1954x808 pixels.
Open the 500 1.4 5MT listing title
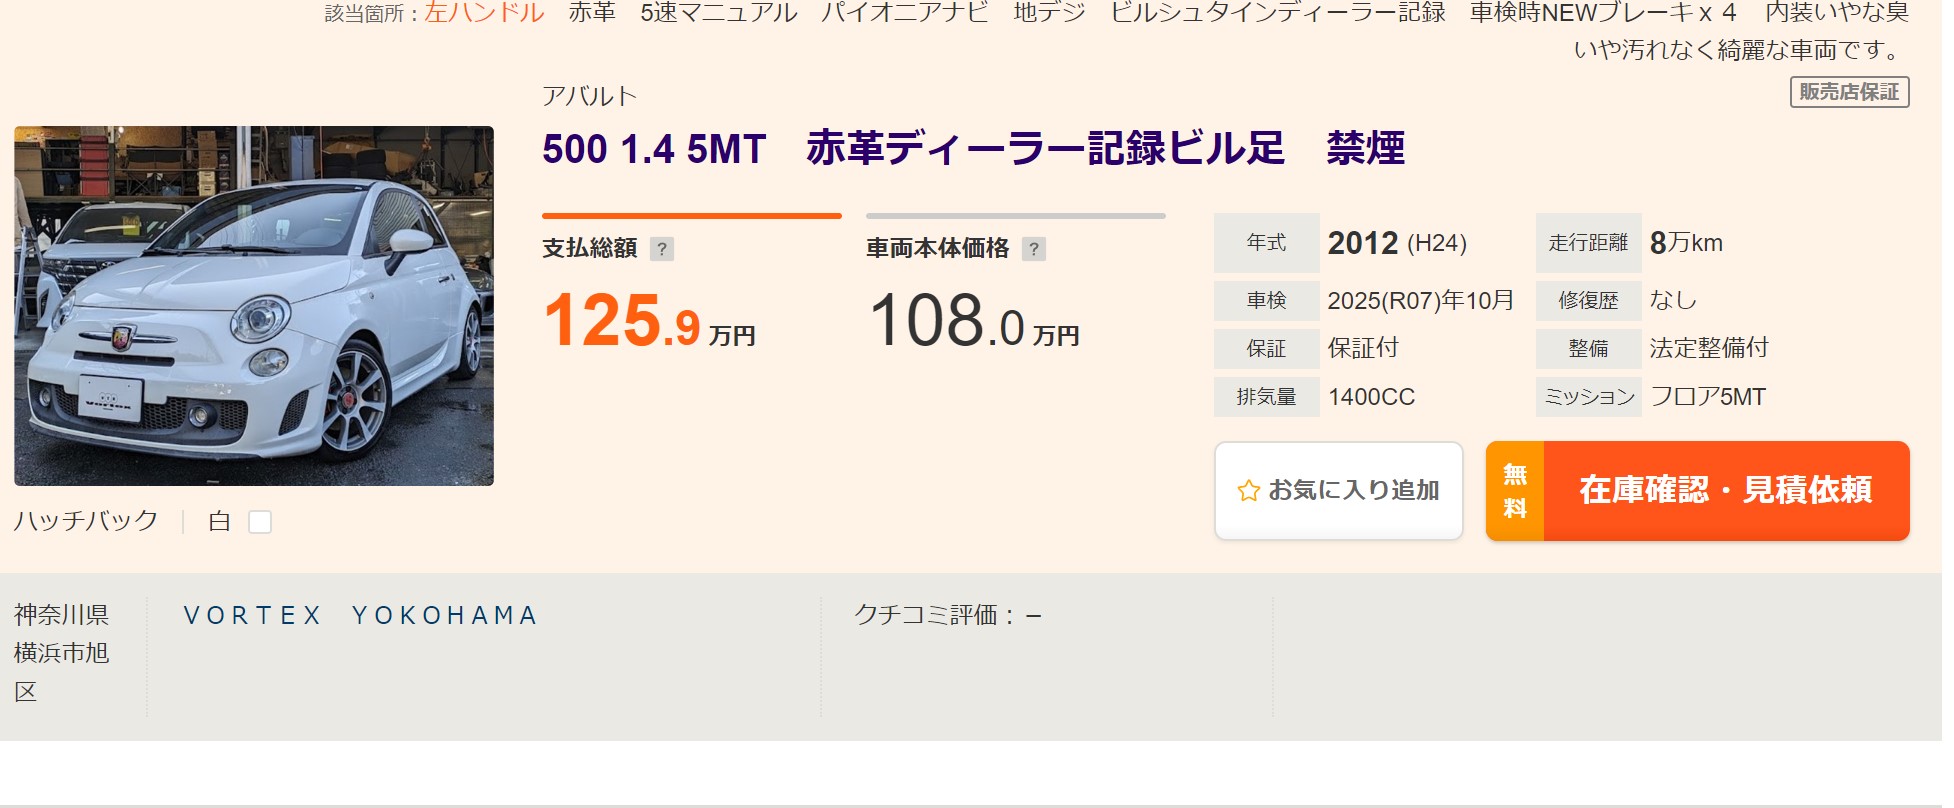[x=973, y=148]
